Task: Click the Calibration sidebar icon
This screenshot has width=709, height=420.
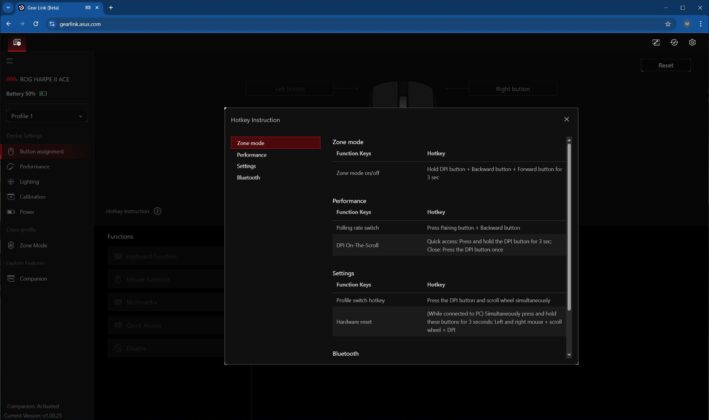Action: [11, 197]
